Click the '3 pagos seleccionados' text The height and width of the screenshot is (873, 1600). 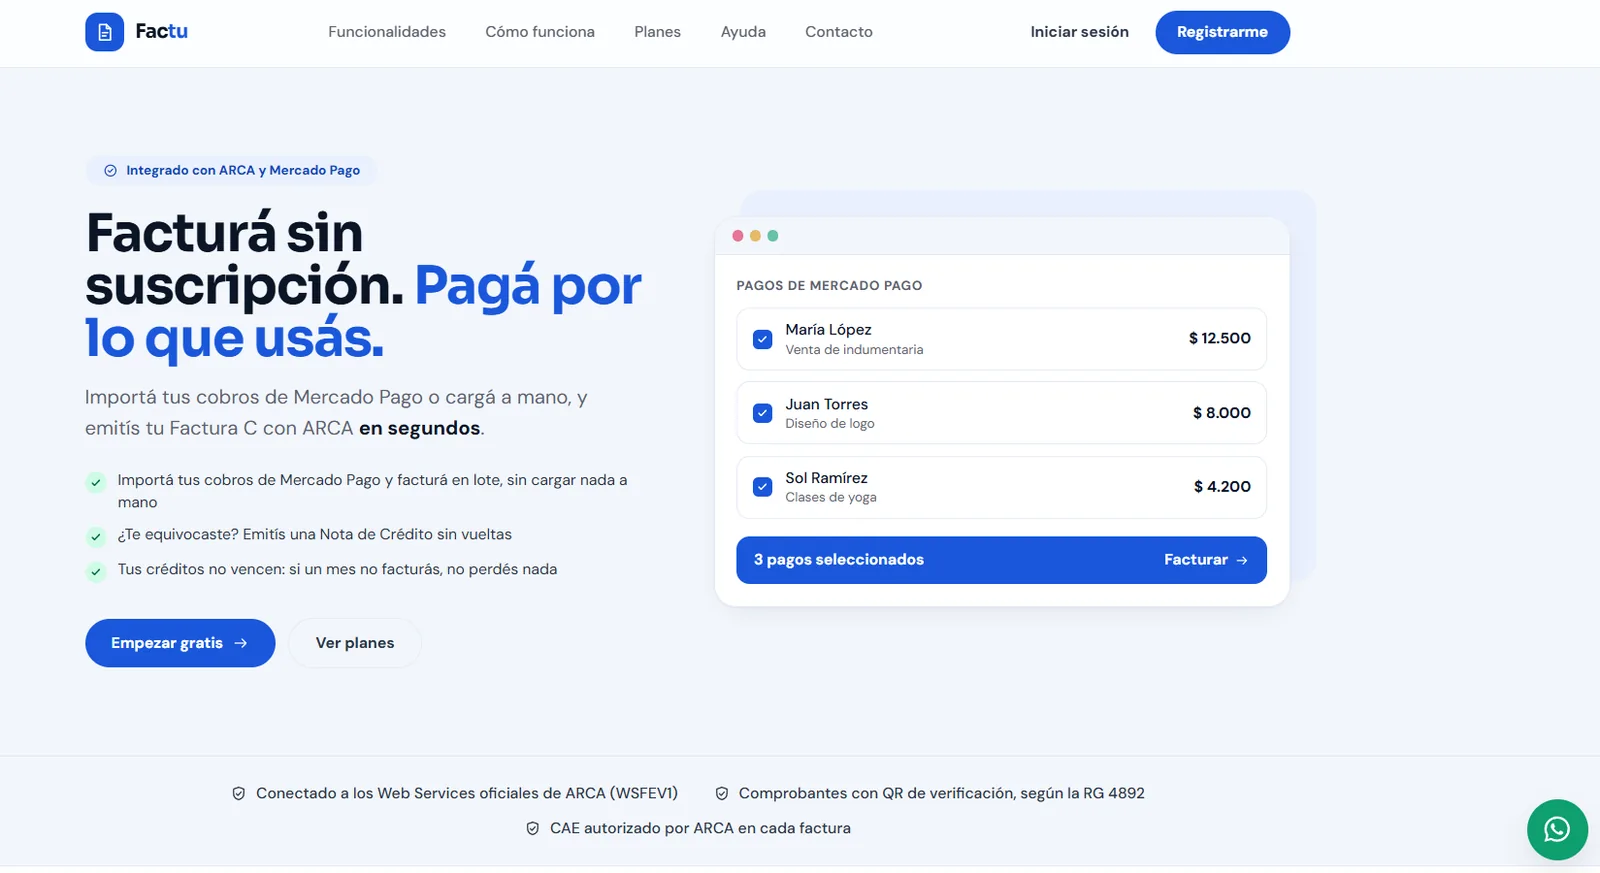pyautogui.click(x=839, y=560)
